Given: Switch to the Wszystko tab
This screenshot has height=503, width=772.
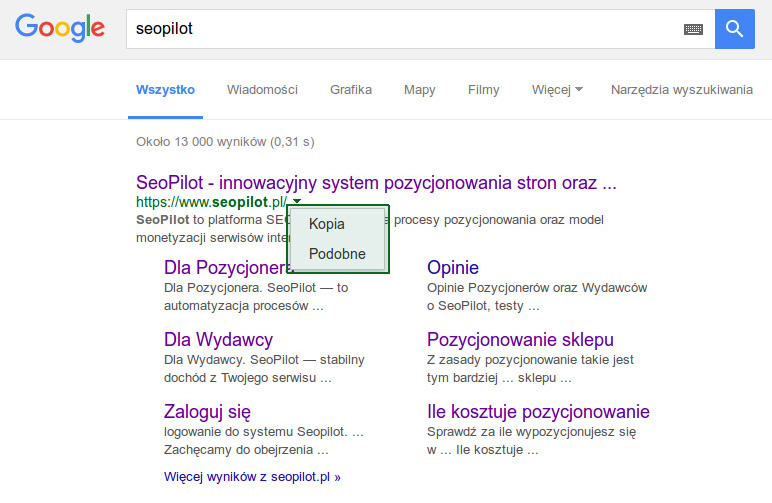Looking at the screenshot, I should pos(166,90).
